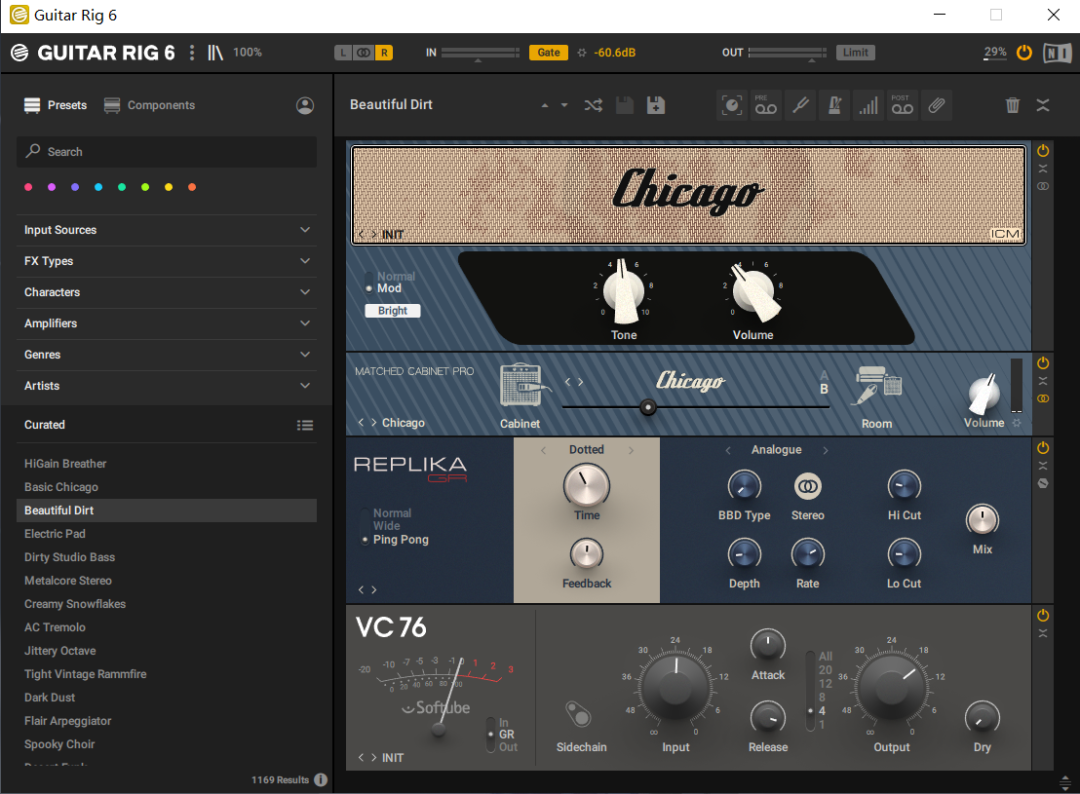Toggle VC 76 compressor power
The height and width of the screenshot is (794, 1080).
(1043, 615)
